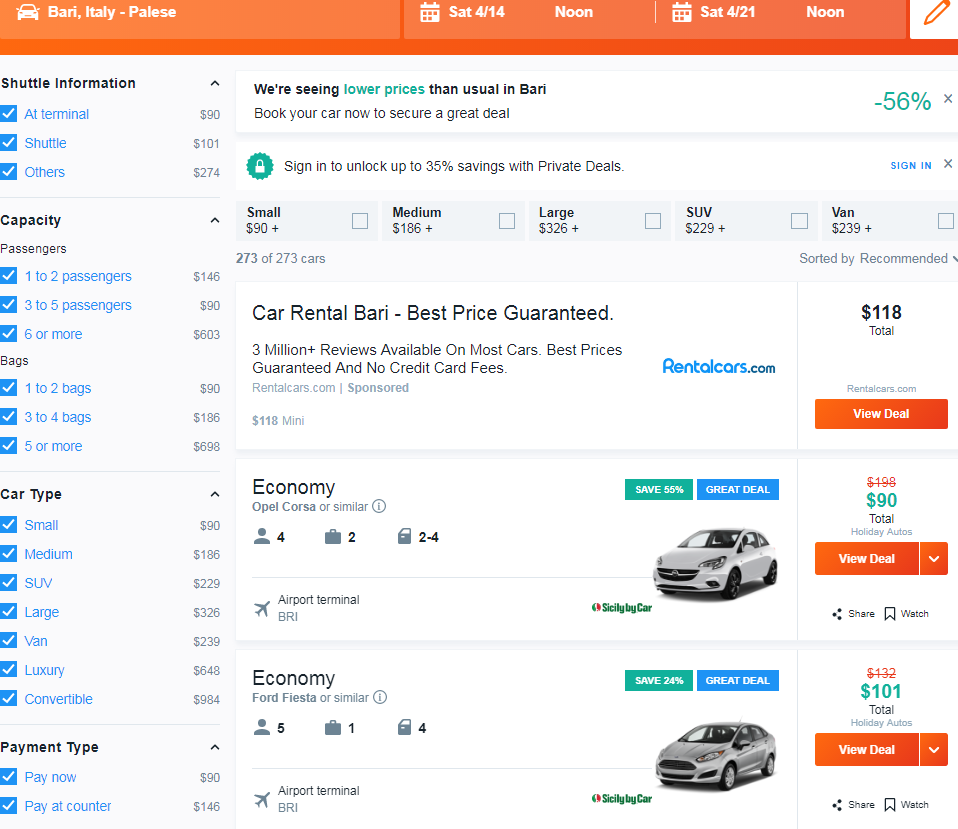Select the Small $90+ category tab
958x829 pixels.
[307, 221]
